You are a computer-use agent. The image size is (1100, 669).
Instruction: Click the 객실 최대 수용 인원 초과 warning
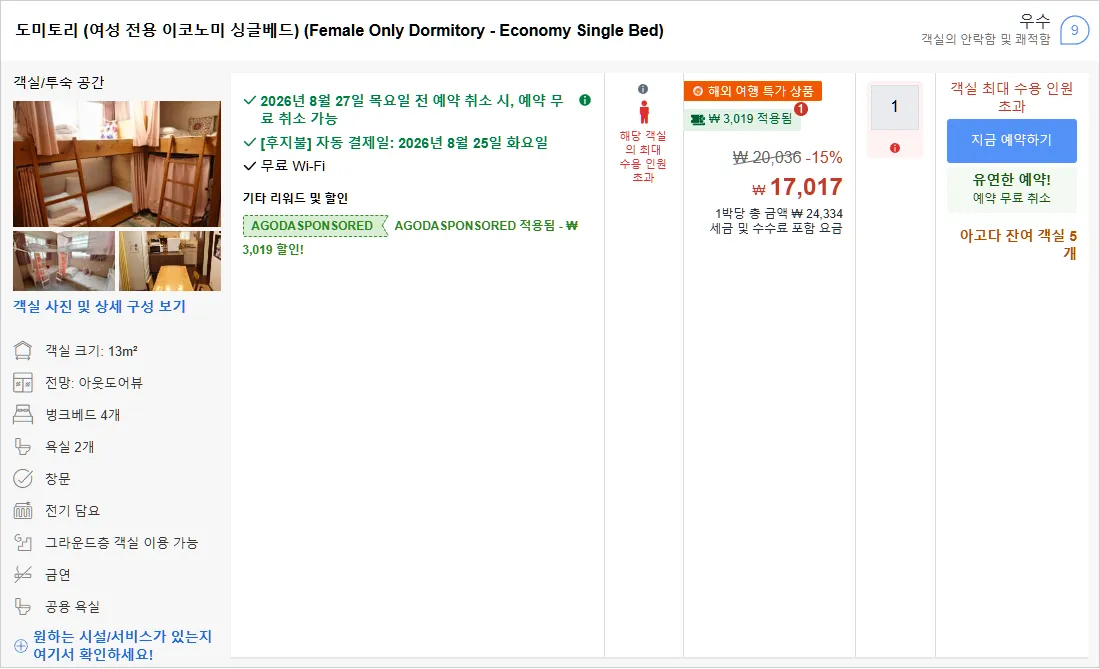point(1012,97)
